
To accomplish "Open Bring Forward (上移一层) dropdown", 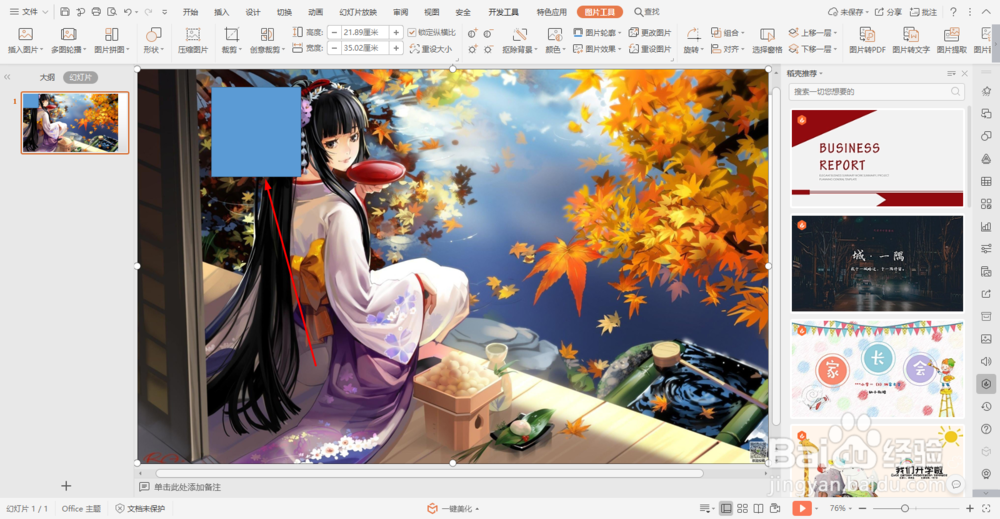I will pyautogui.click(x=812, y=33).
